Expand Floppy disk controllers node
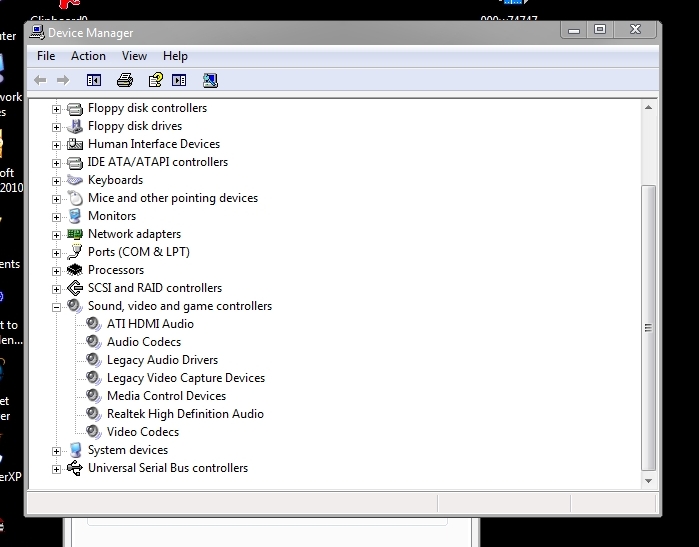 tap(56, 109)
